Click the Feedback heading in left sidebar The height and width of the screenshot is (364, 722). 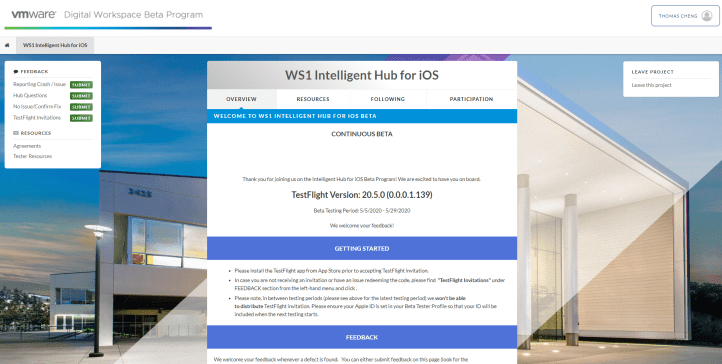click(31, 72)
